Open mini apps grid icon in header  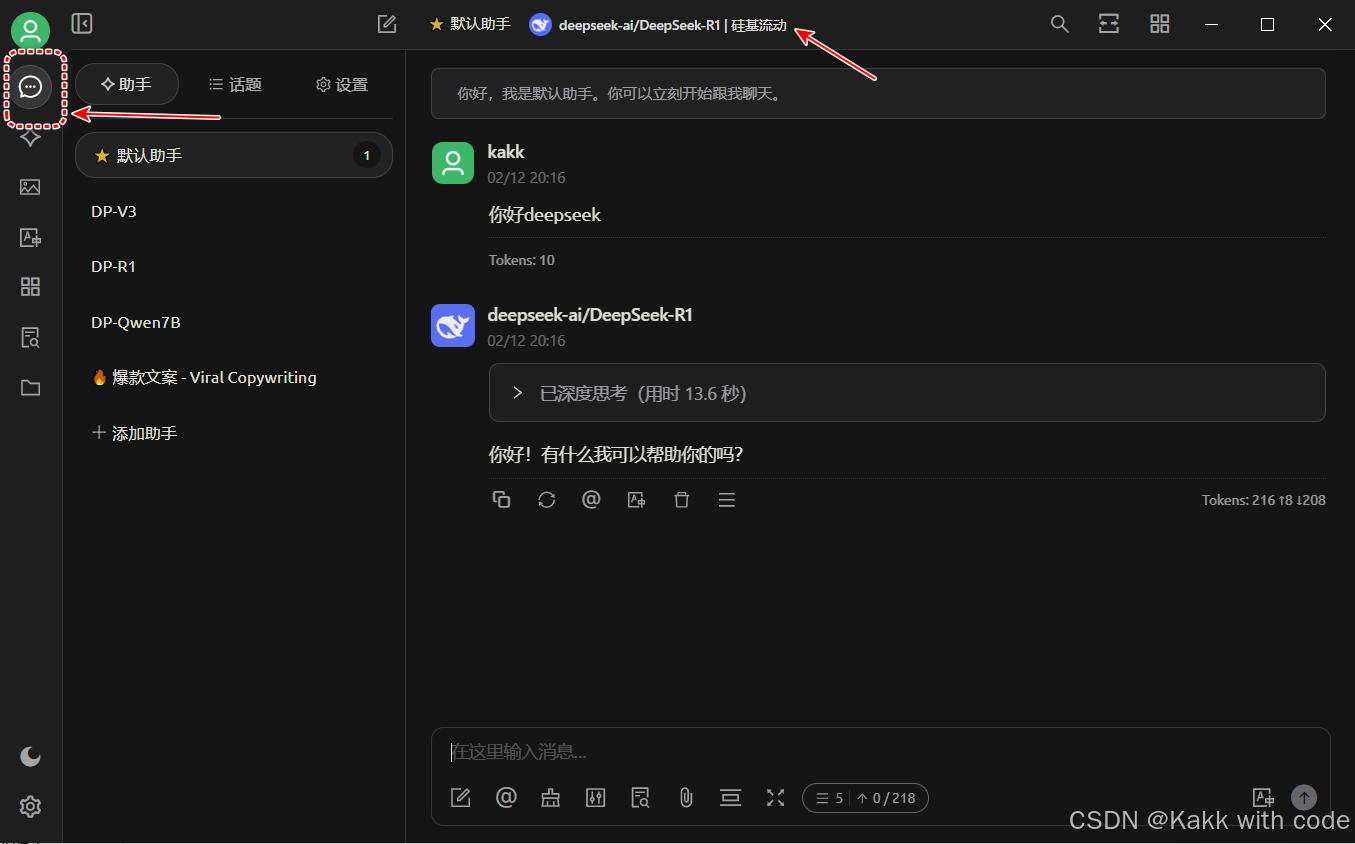[1160, 24]
